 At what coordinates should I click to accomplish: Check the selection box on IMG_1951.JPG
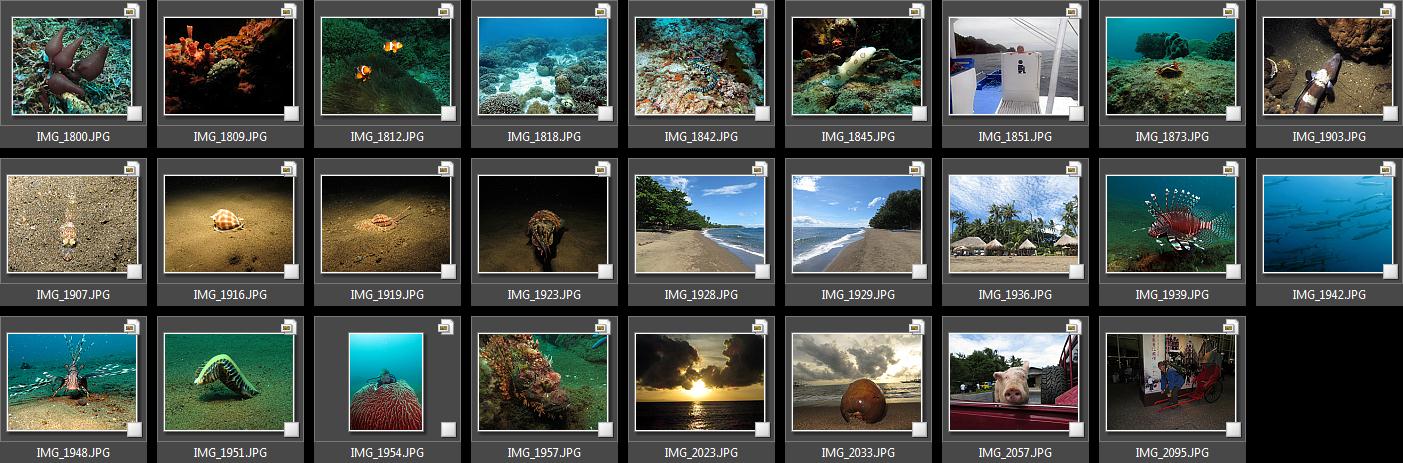tap(291, 429)
